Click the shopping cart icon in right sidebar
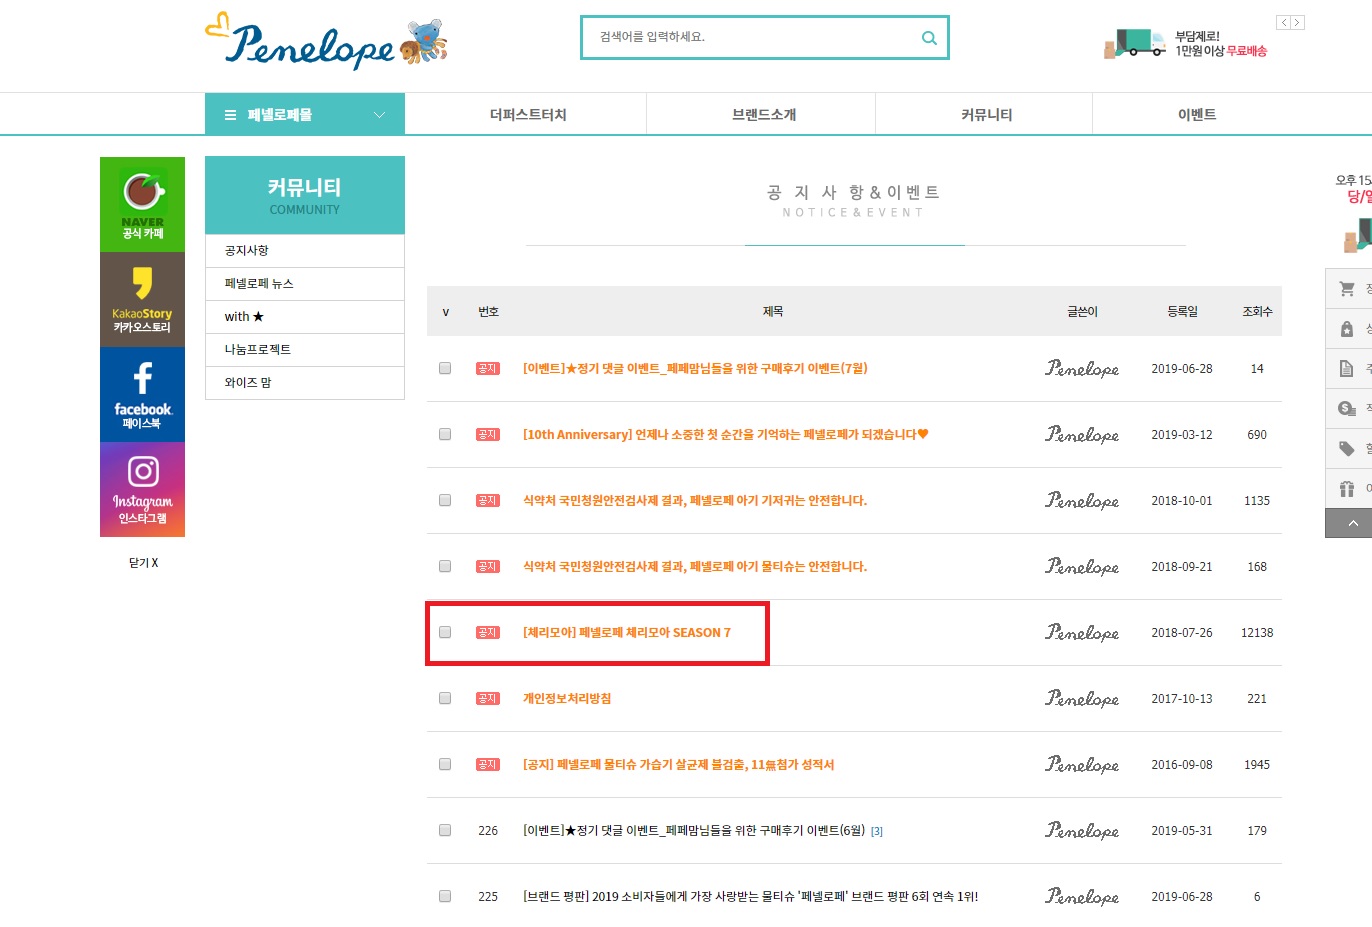 [1347, 289]
